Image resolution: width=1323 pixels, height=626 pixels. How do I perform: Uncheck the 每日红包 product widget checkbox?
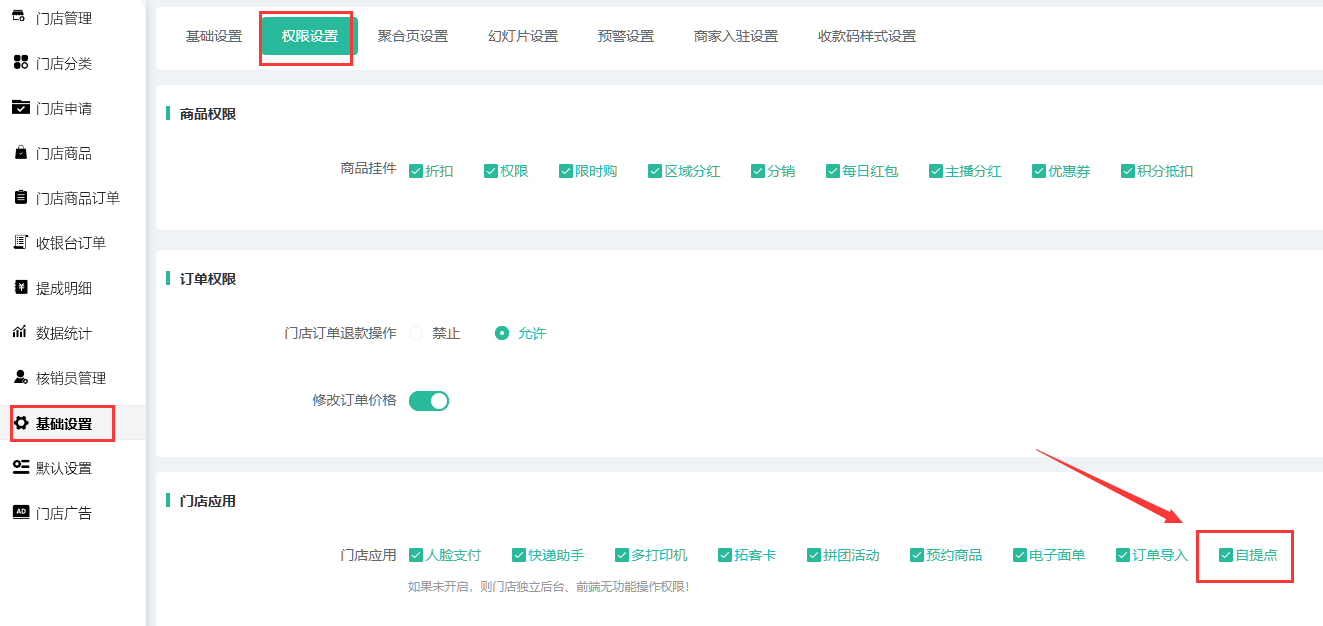point(832,171)
